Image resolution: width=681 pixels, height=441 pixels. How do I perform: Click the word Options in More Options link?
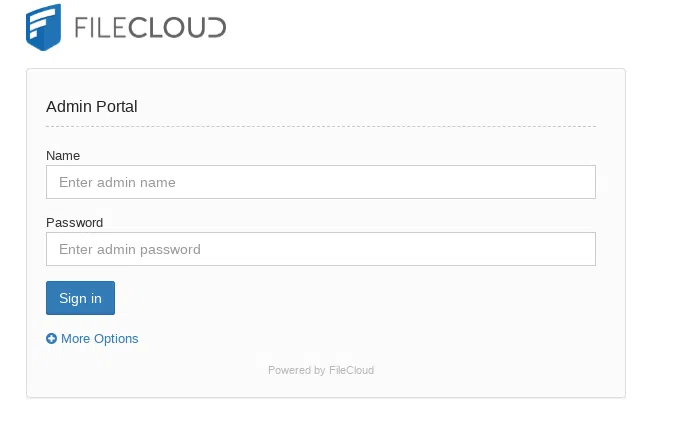(x=116, y=339)
